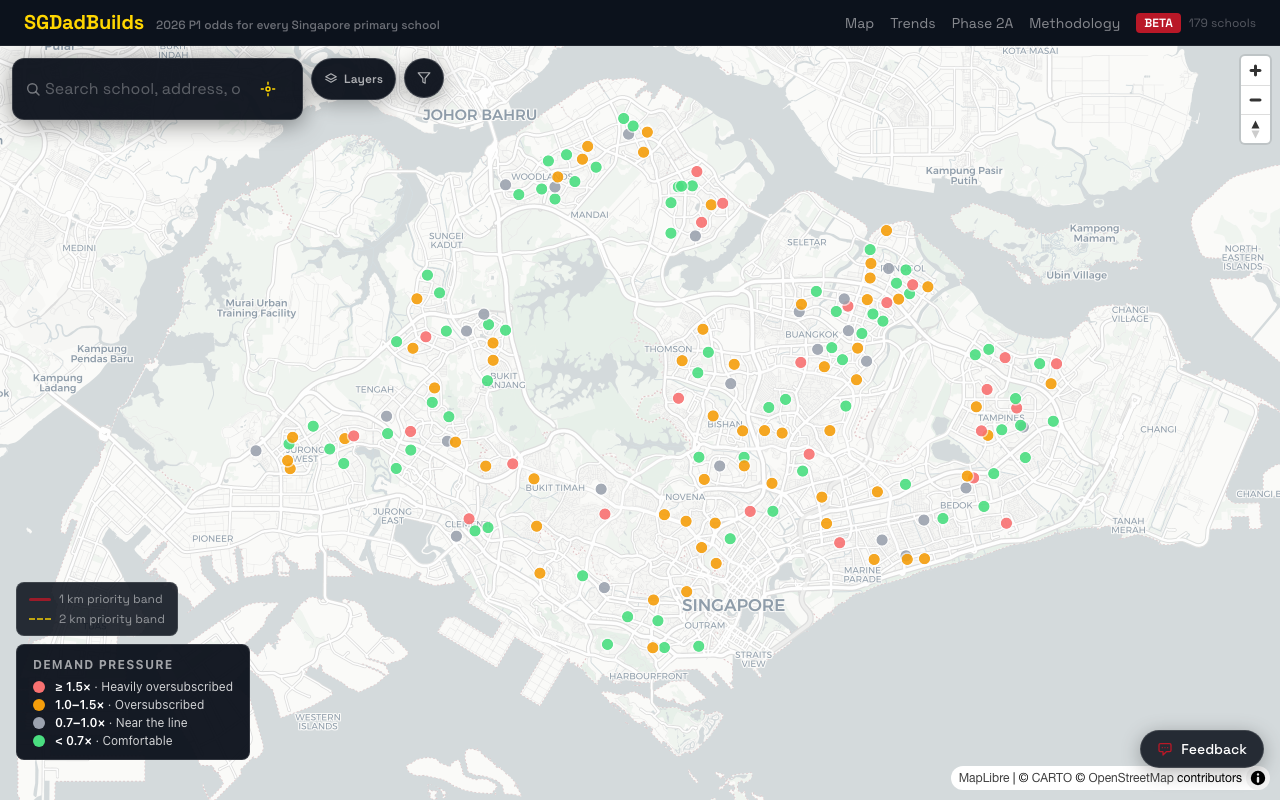
Task: Click the Ubin Village map label
Action: click(x=1077, y=275)
